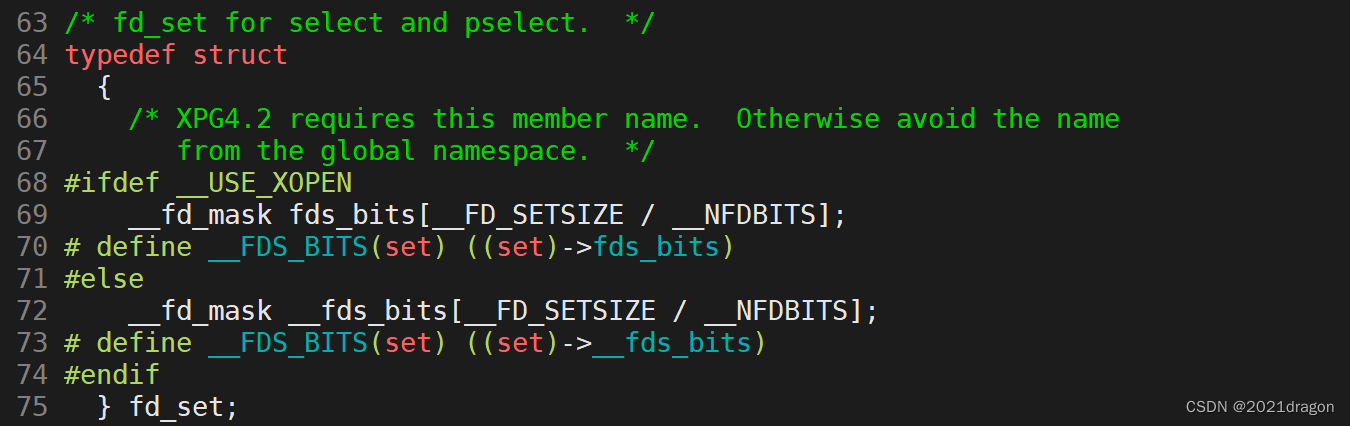1350x426 pixels.
Task: Click line number 75 in the gutter
Action: (x=32, y=407)
